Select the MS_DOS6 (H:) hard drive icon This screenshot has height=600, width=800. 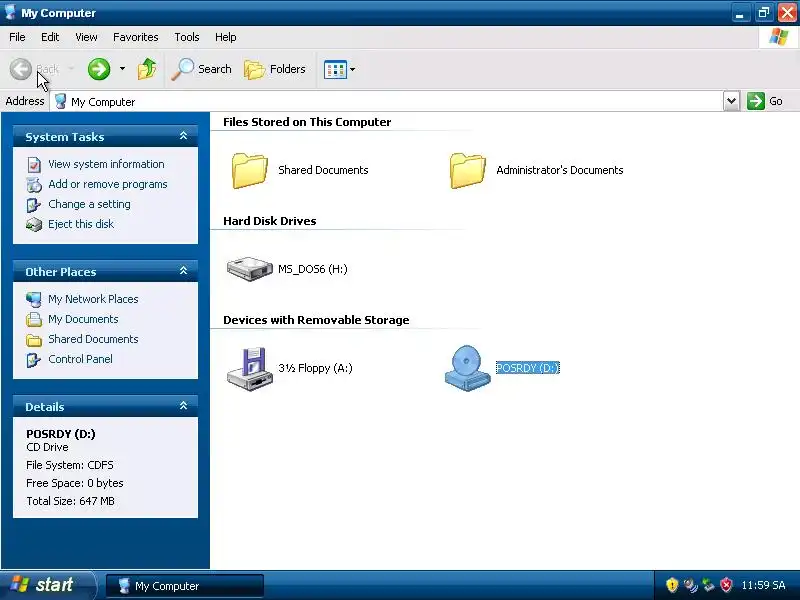tap(249, 268)
